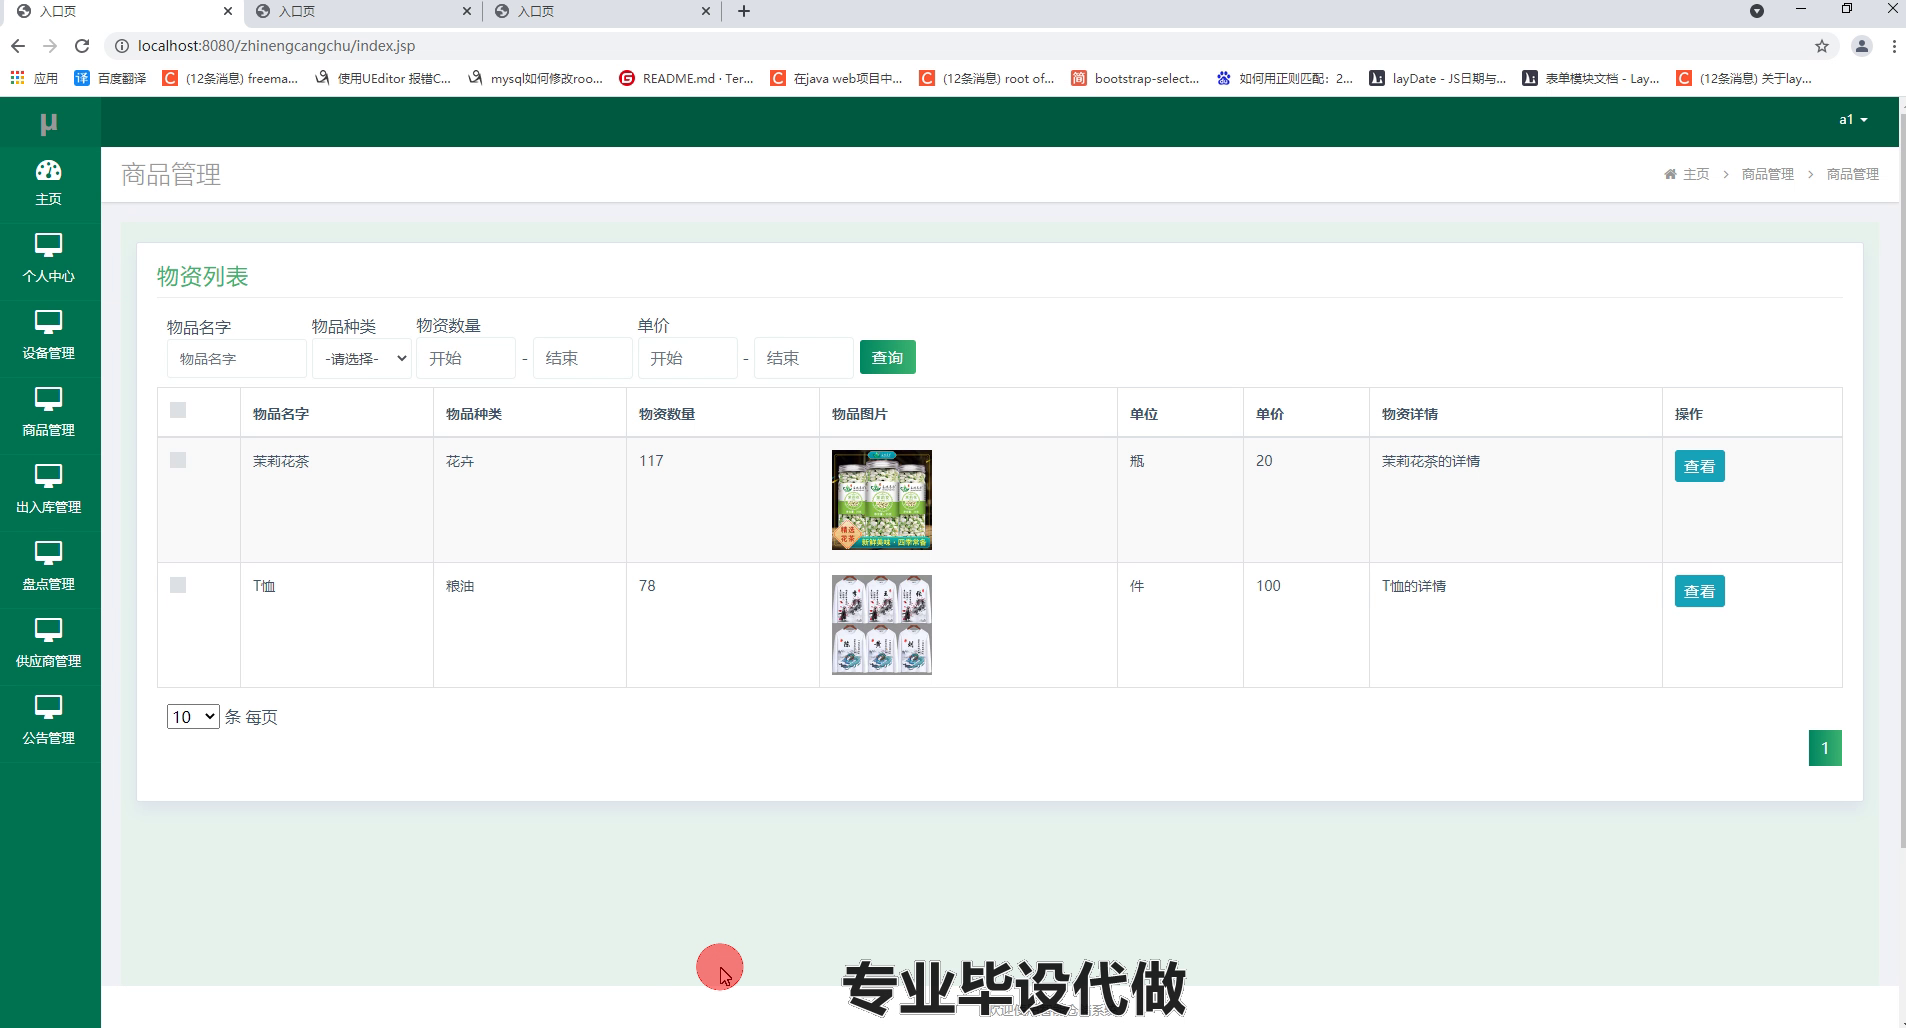Image resolution: width=1906 pixels, height=1028 pixels.
Task: Bookmark this page with the star icon
Action: [x=1822, y=46]
